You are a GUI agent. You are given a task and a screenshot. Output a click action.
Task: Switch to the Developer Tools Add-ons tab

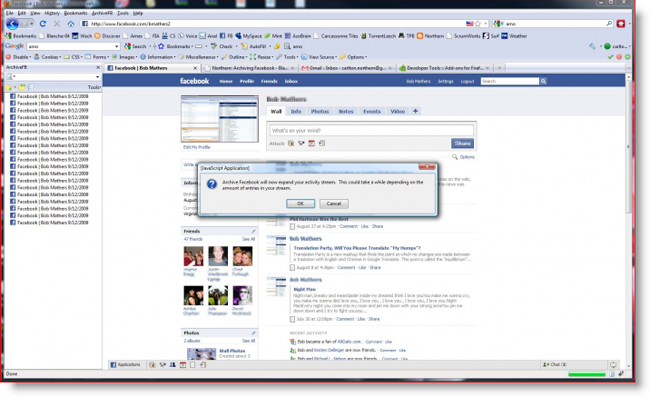tap(445, 68)
